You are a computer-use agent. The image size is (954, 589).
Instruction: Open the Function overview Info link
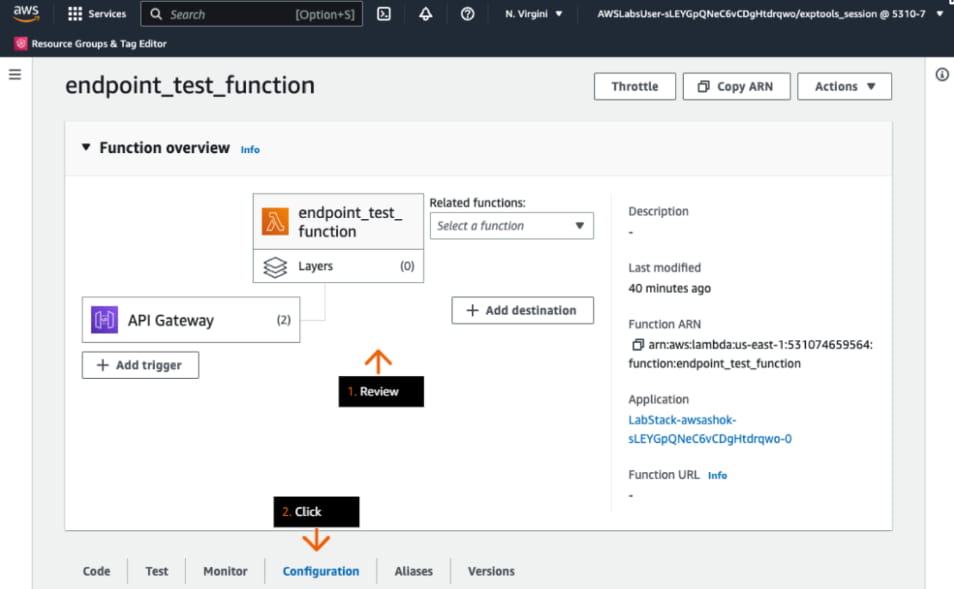(x=250, y=150)
